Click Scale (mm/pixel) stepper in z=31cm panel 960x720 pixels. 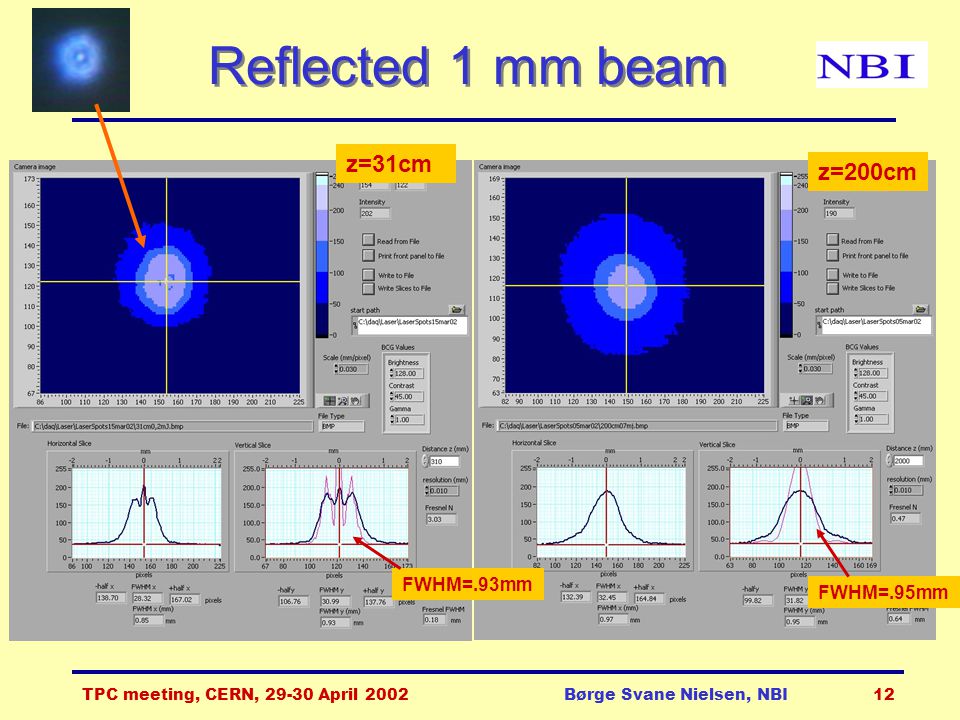point(336,369)
